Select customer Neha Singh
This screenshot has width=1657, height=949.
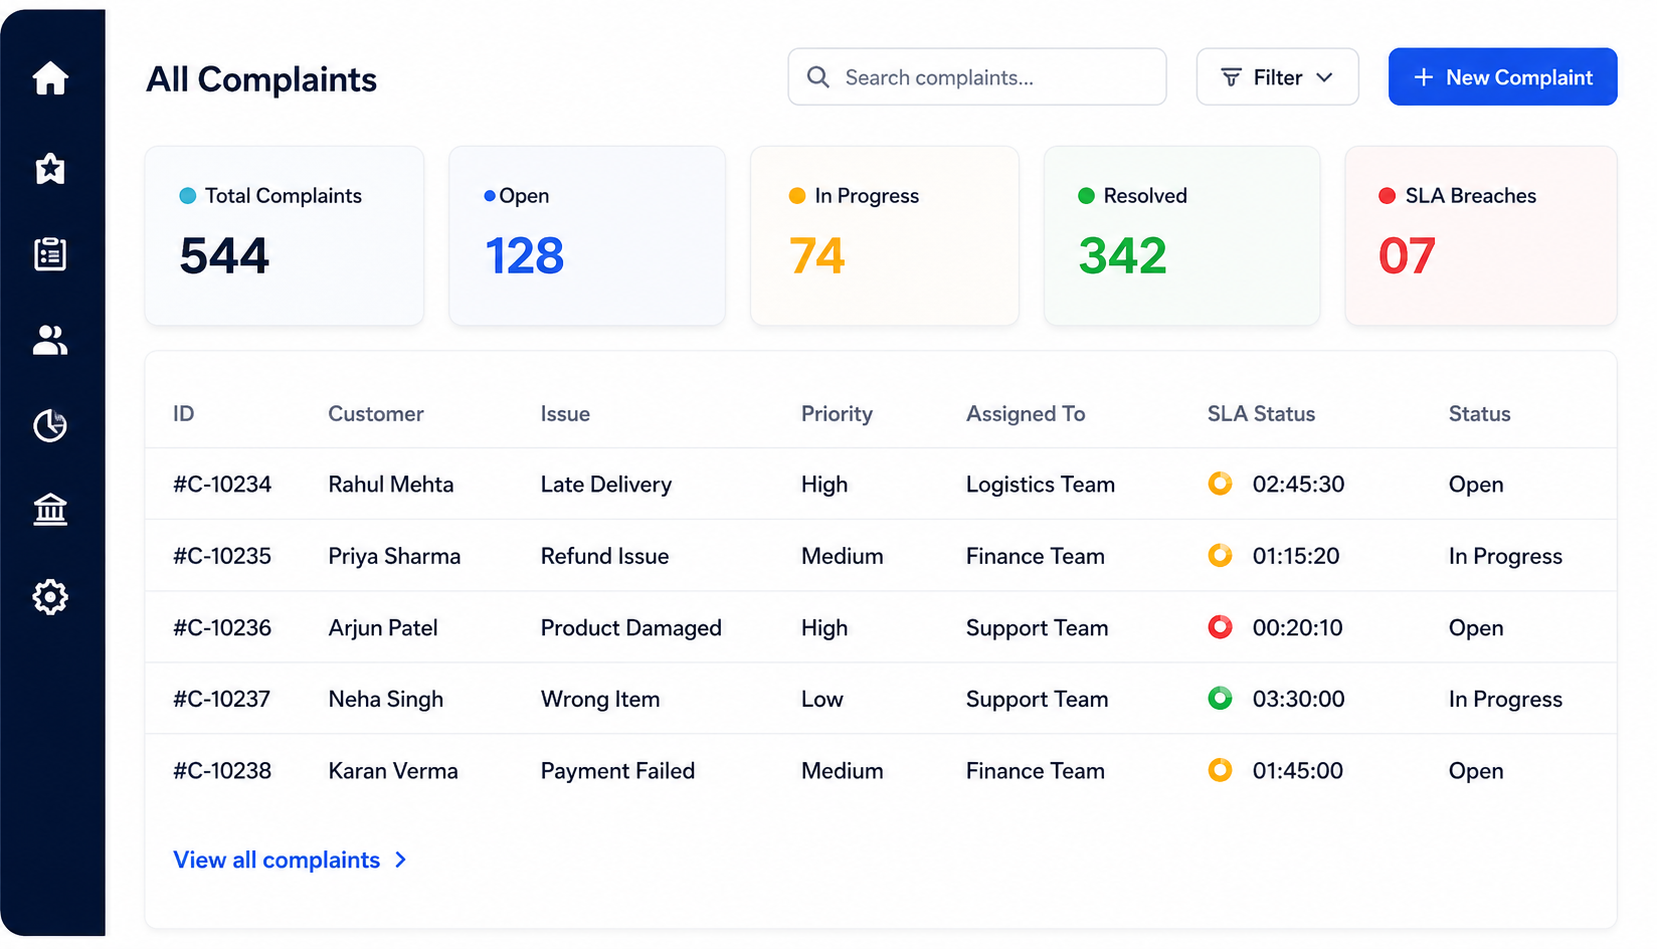point(386,699)
